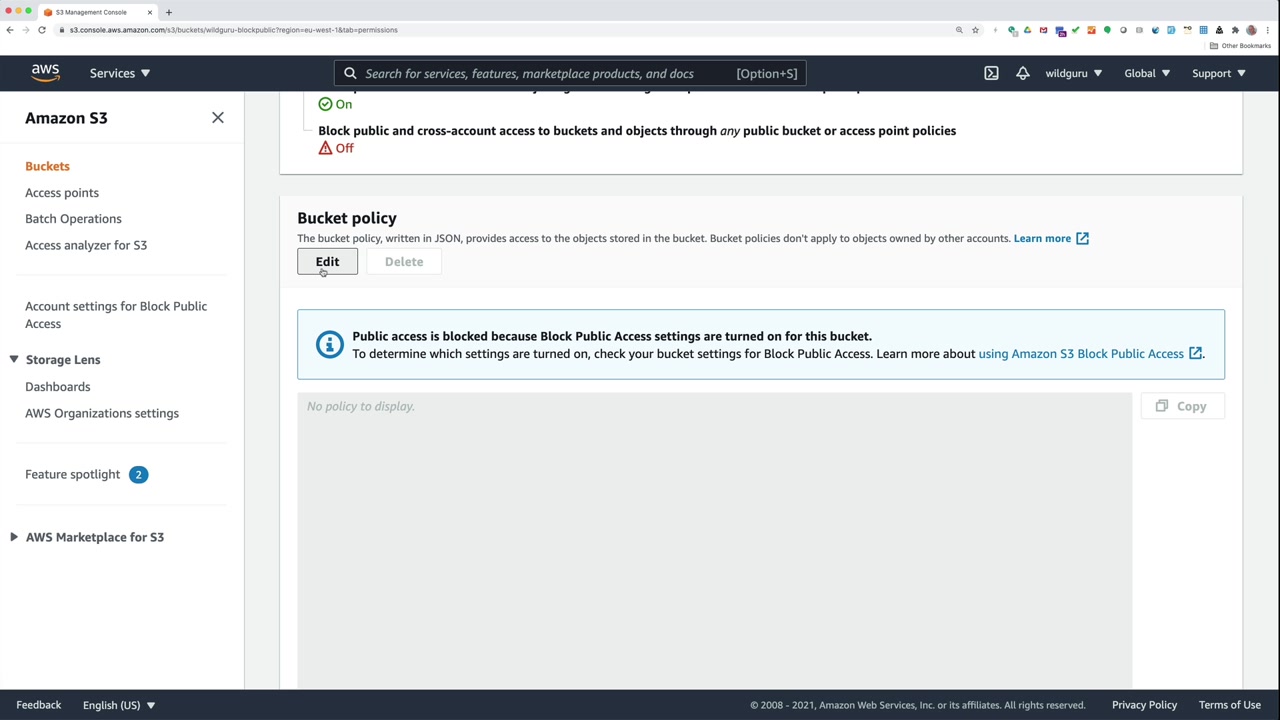The width and height of the screenshot is (1280, 720).
Task: Open AWS Organizations settings
Action: pos(102,413)
